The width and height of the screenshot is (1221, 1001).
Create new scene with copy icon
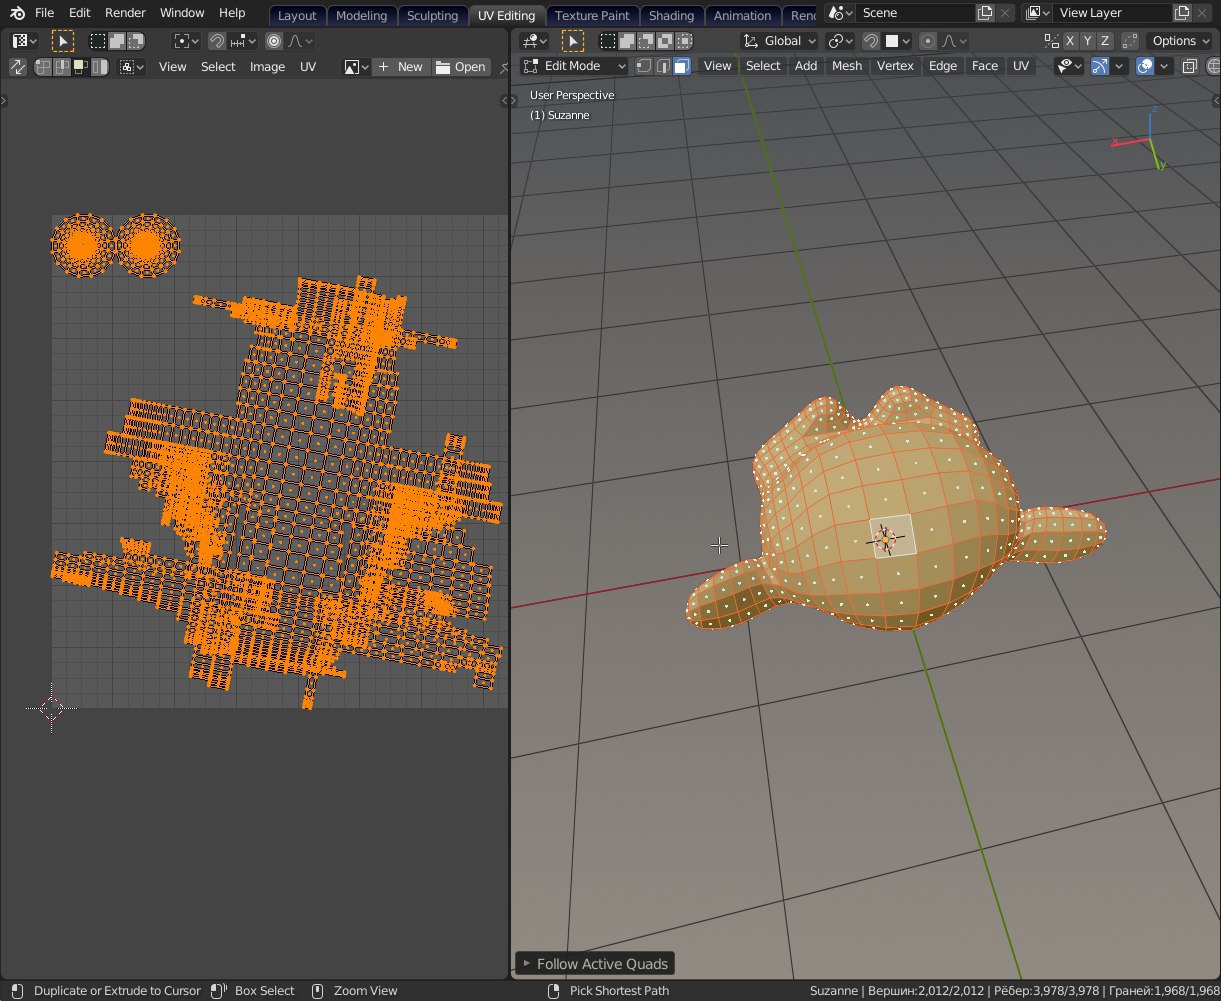(985, 13)
